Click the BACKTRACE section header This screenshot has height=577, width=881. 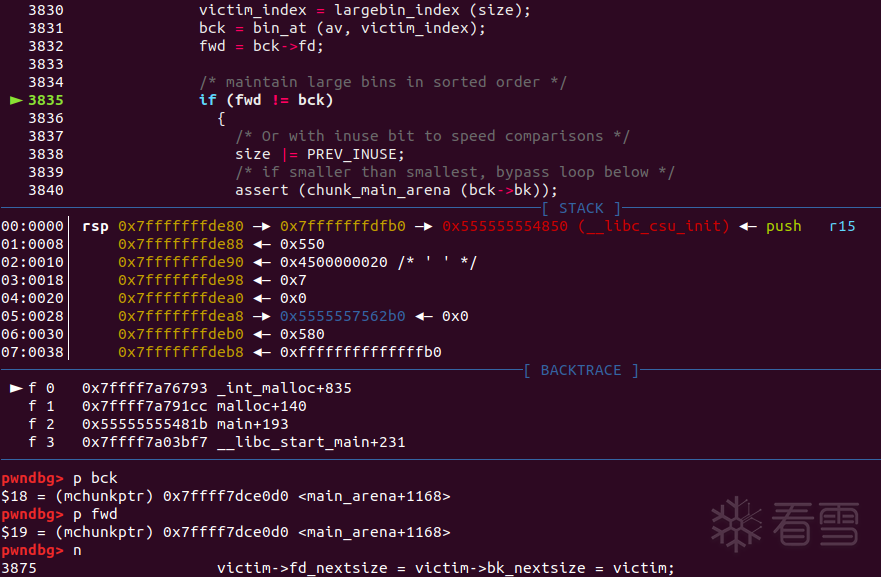pos(580,370)
